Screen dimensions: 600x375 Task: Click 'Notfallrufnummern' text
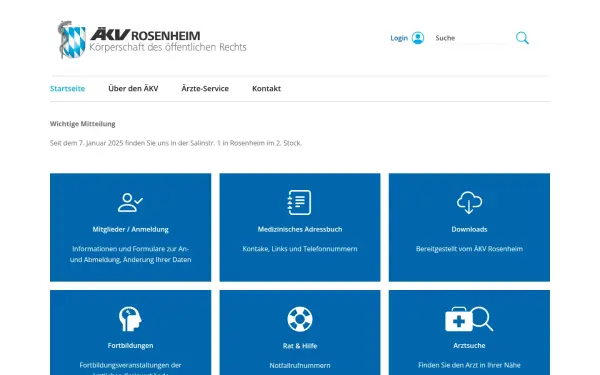[x=300, y=365]
